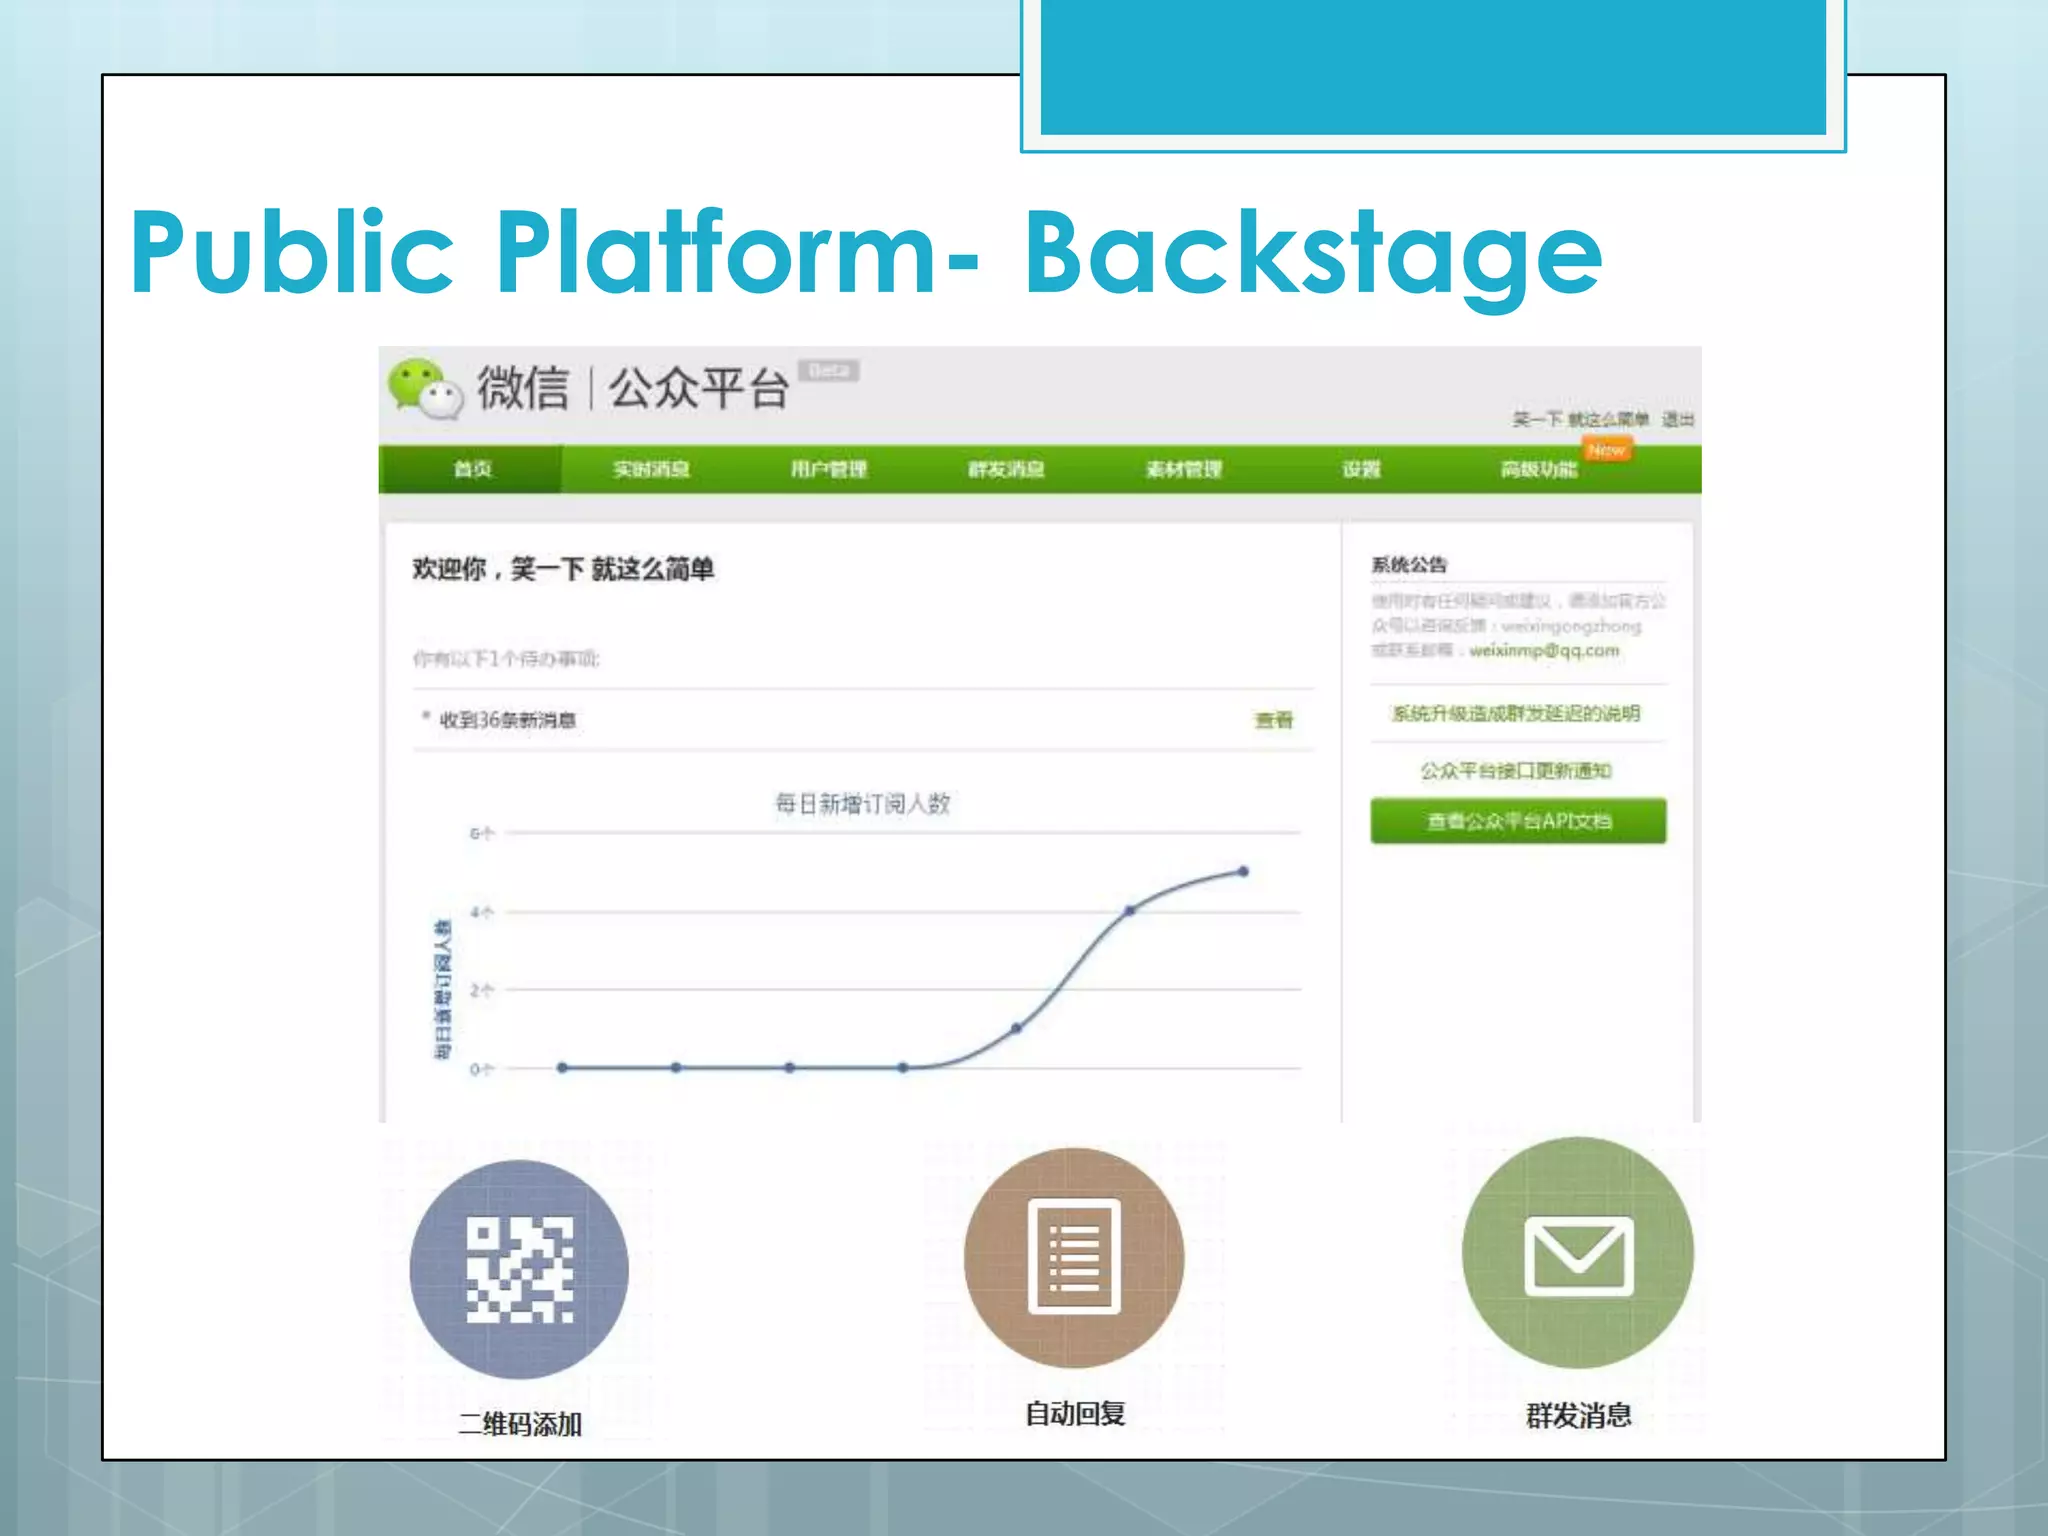The image size is (2048, 1536).
Task: Open the weixinmp@qq.com email link
Action: 1544,650
